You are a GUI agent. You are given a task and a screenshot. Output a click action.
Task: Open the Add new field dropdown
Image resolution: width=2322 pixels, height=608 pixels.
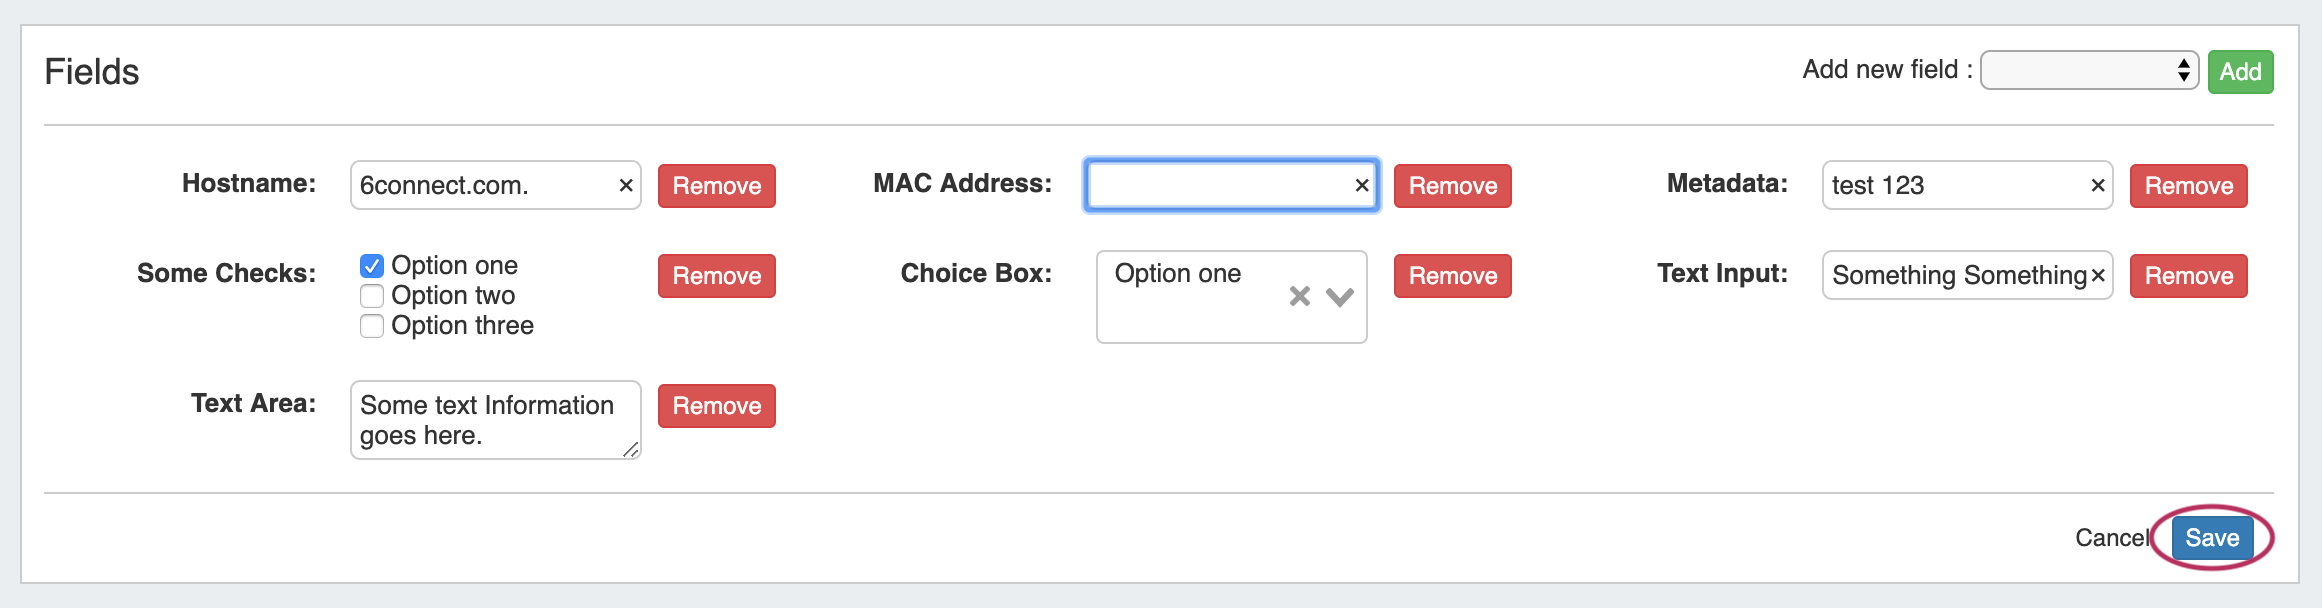point(2089,71)
